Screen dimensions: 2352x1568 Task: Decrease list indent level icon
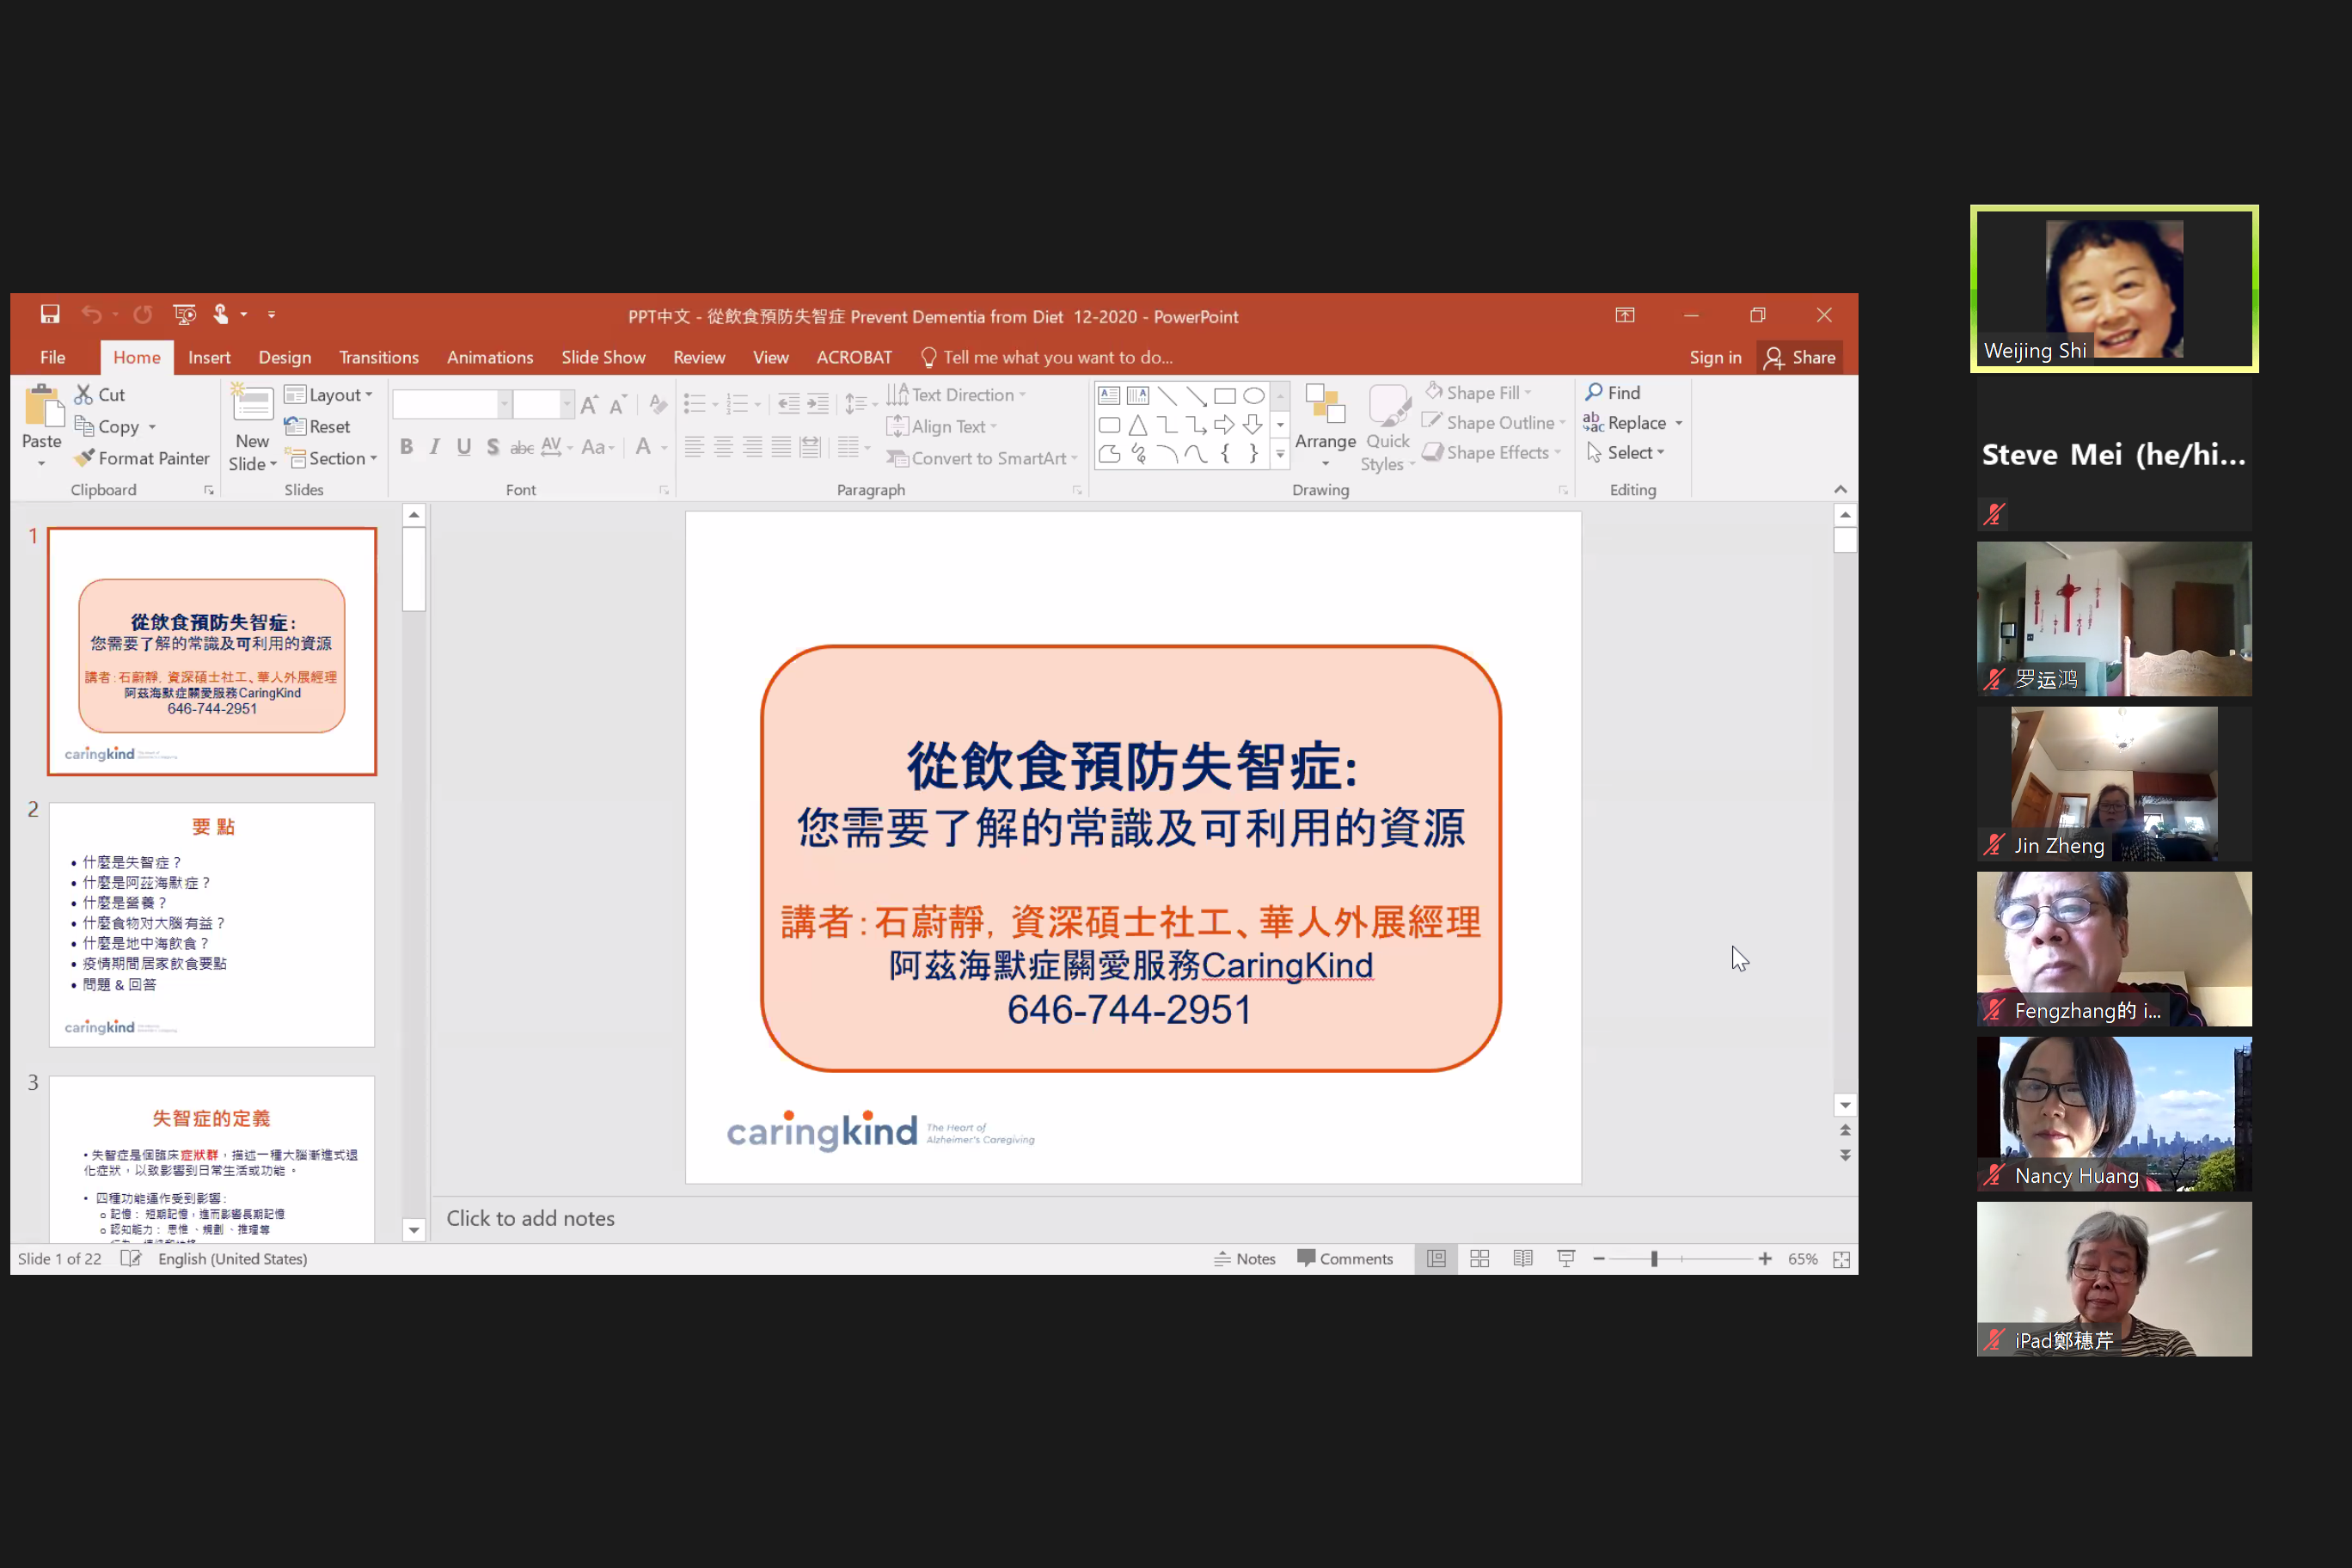[789, 404]
